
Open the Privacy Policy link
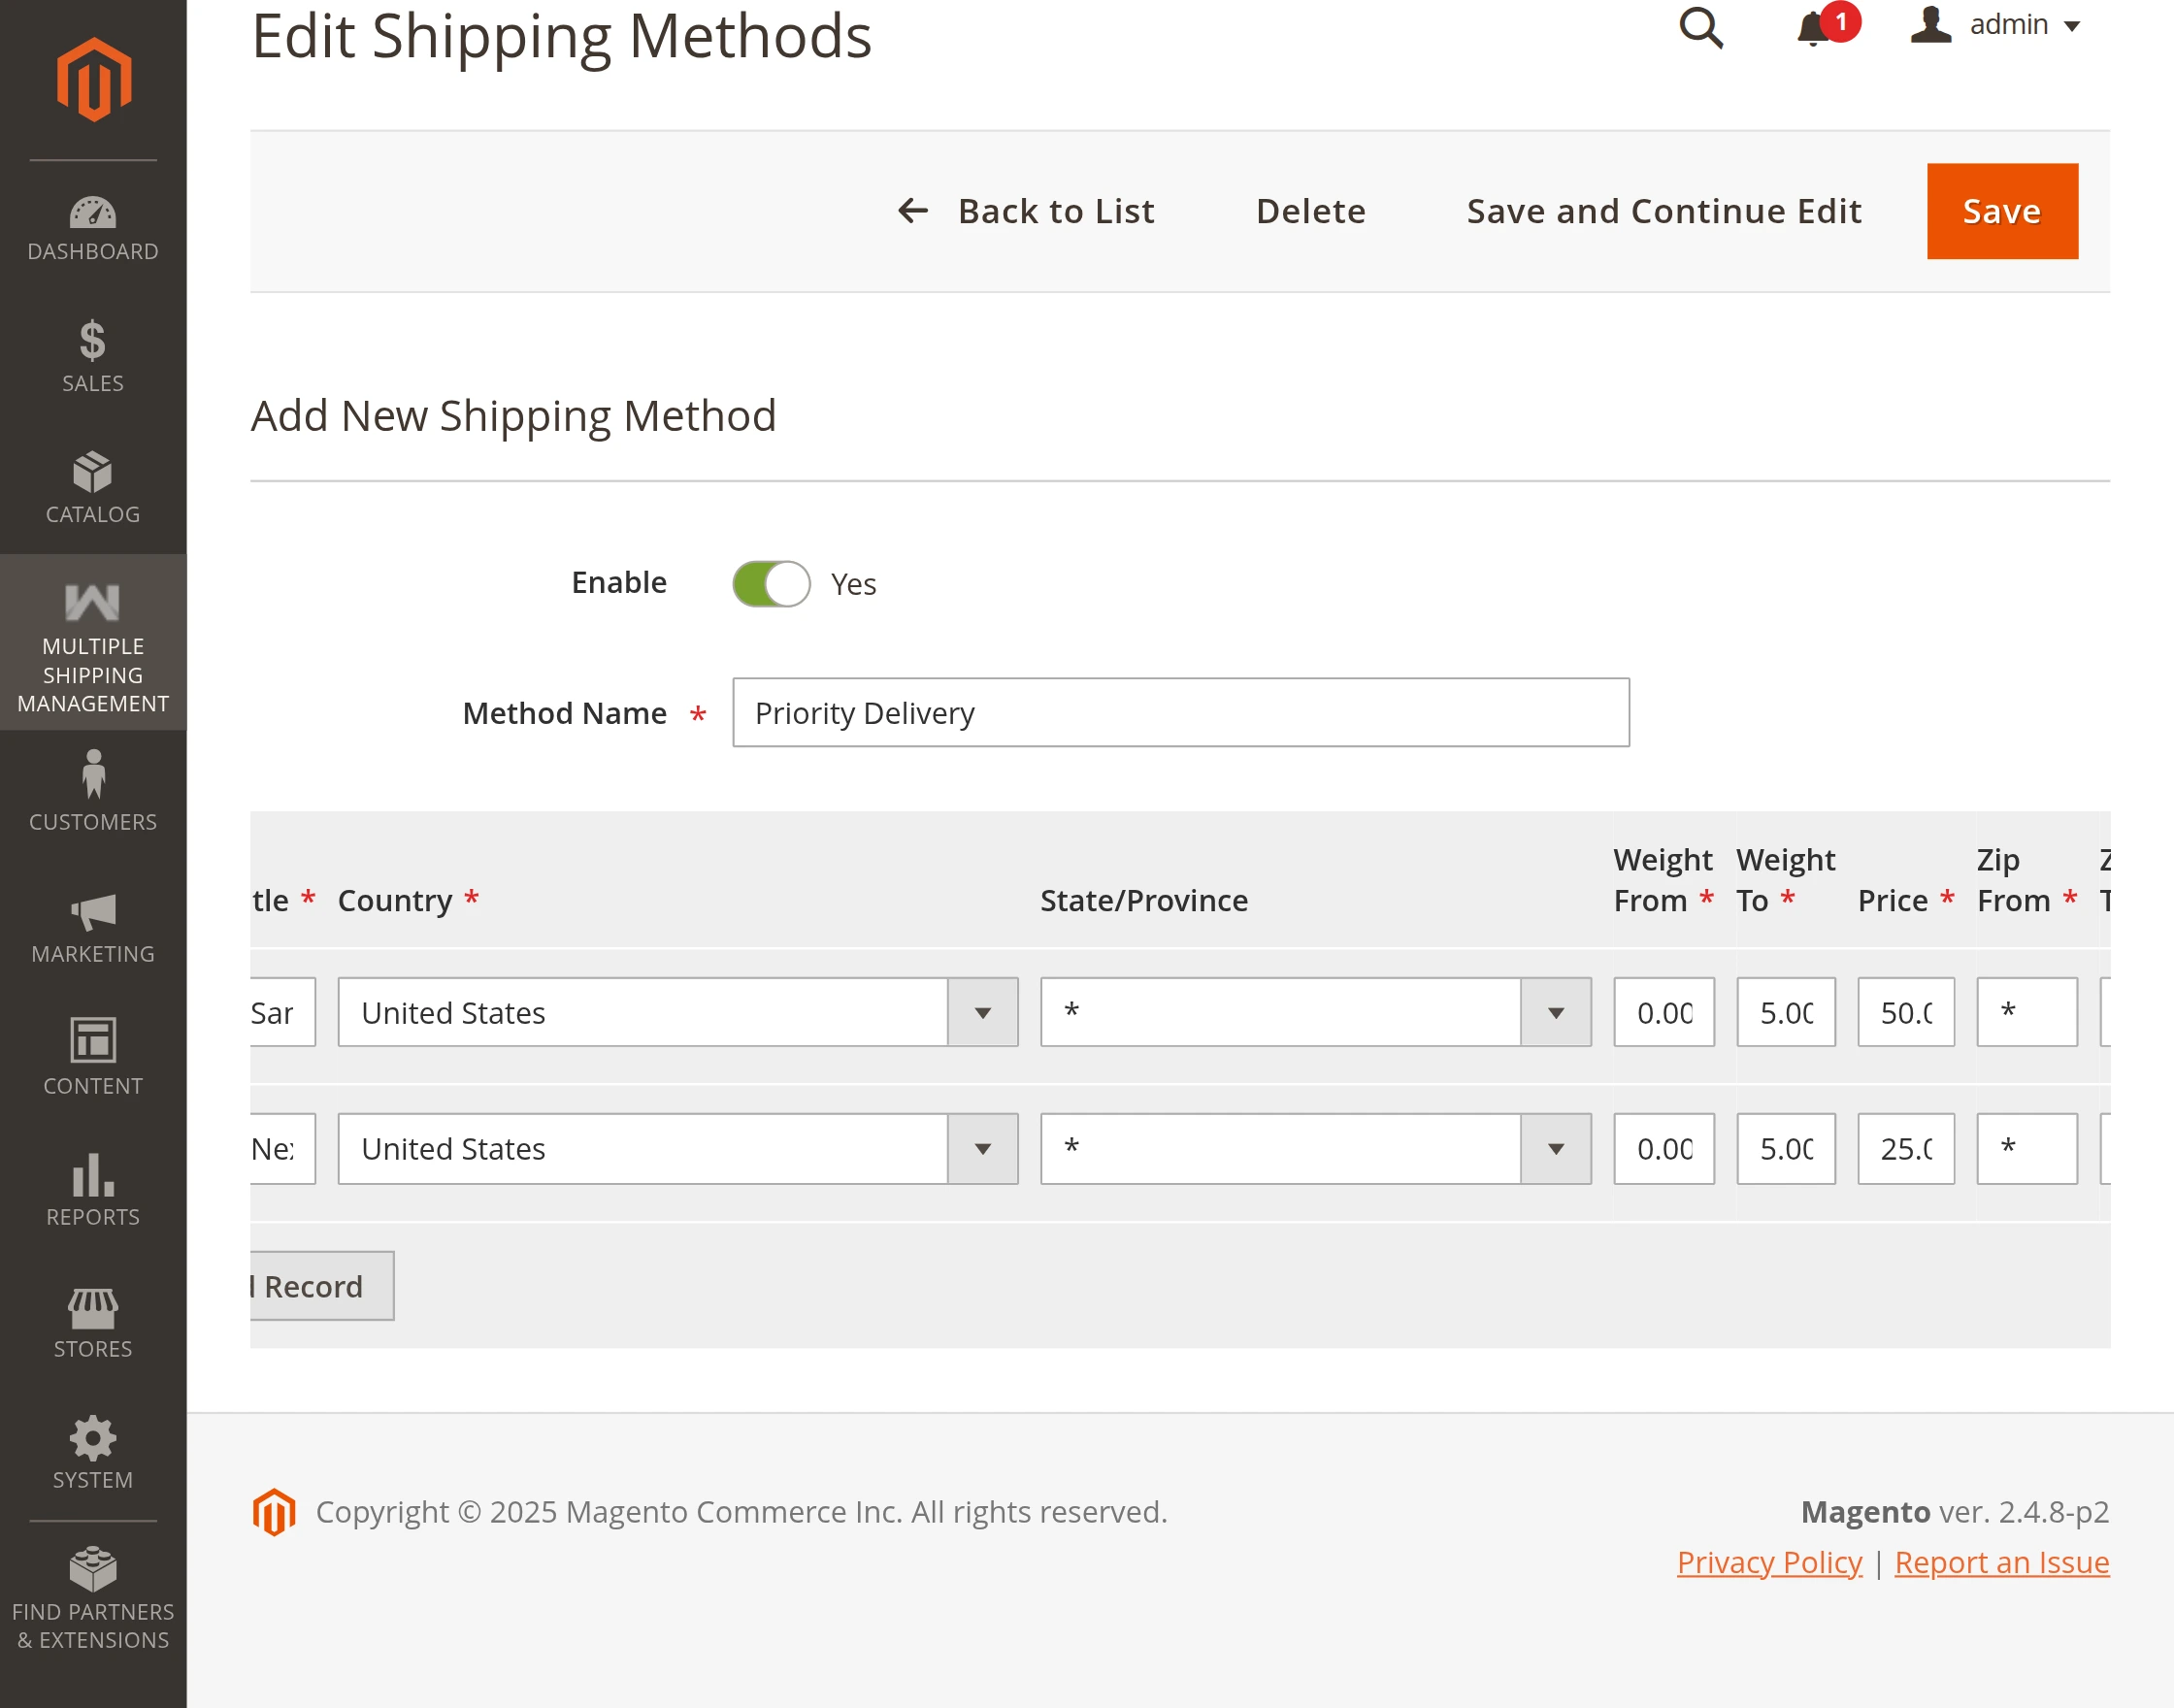click(1768, 1561)
